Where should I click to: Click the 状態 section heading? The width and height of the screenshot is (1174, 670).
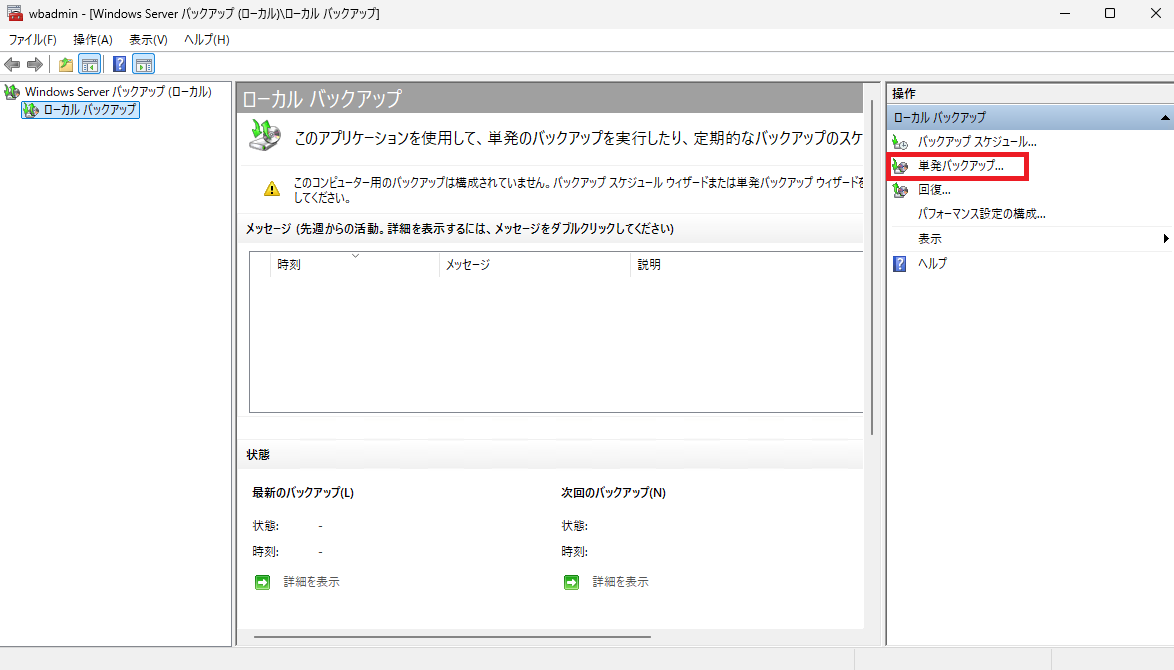click(258, 455)
